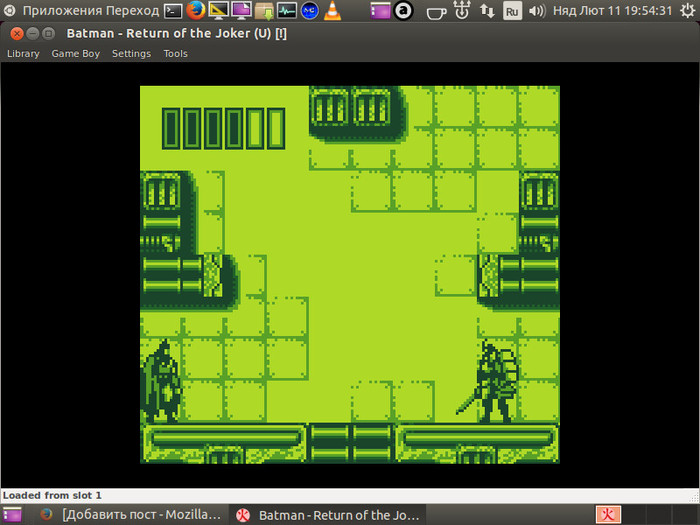Image resolution: width=700 pixels, height=525 pixels.
Task: Click the 'Loaded from slot 1' status text
Action: (52, 496)
